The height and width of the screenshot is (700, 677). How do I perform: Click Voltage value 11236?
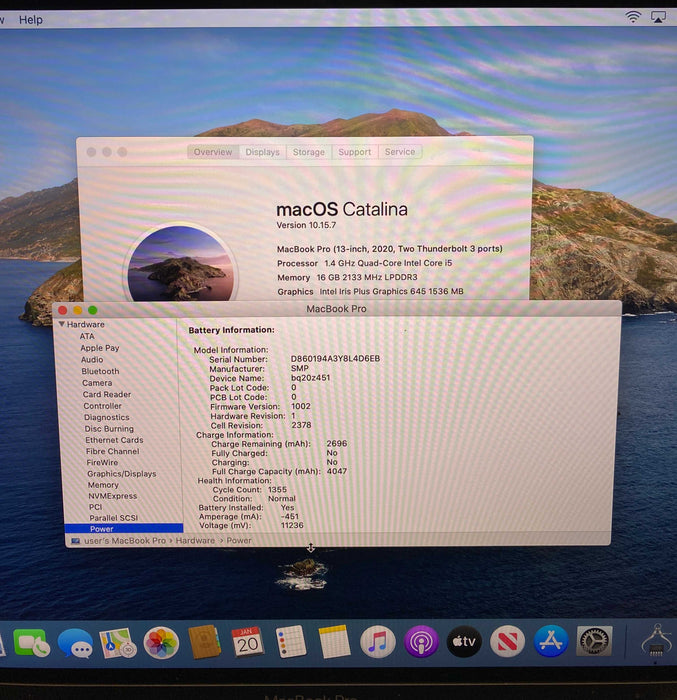[292, 525]
